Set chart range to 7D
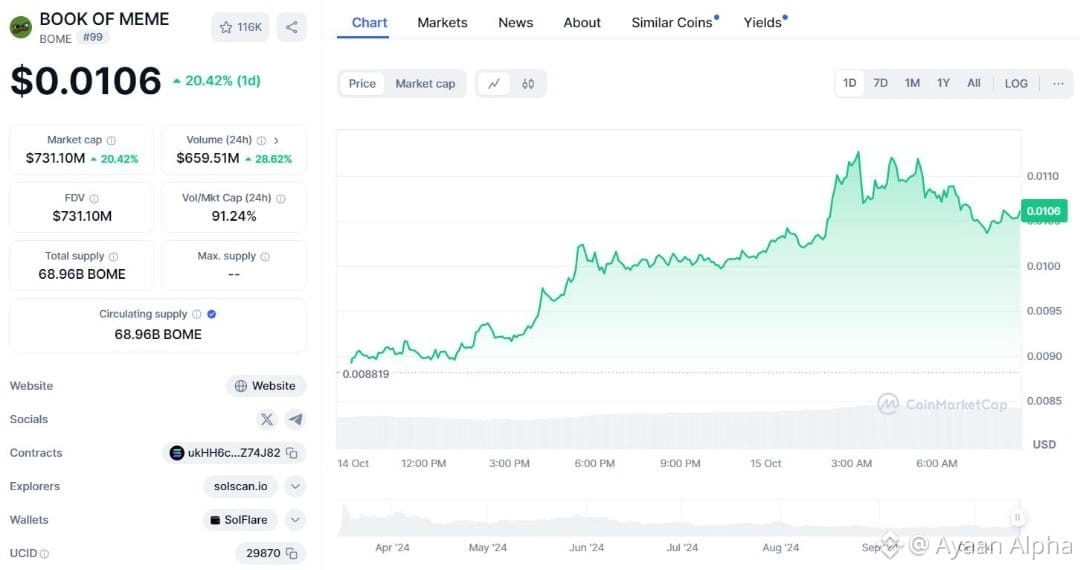The image size is (1080, 570). coord(881,83)
